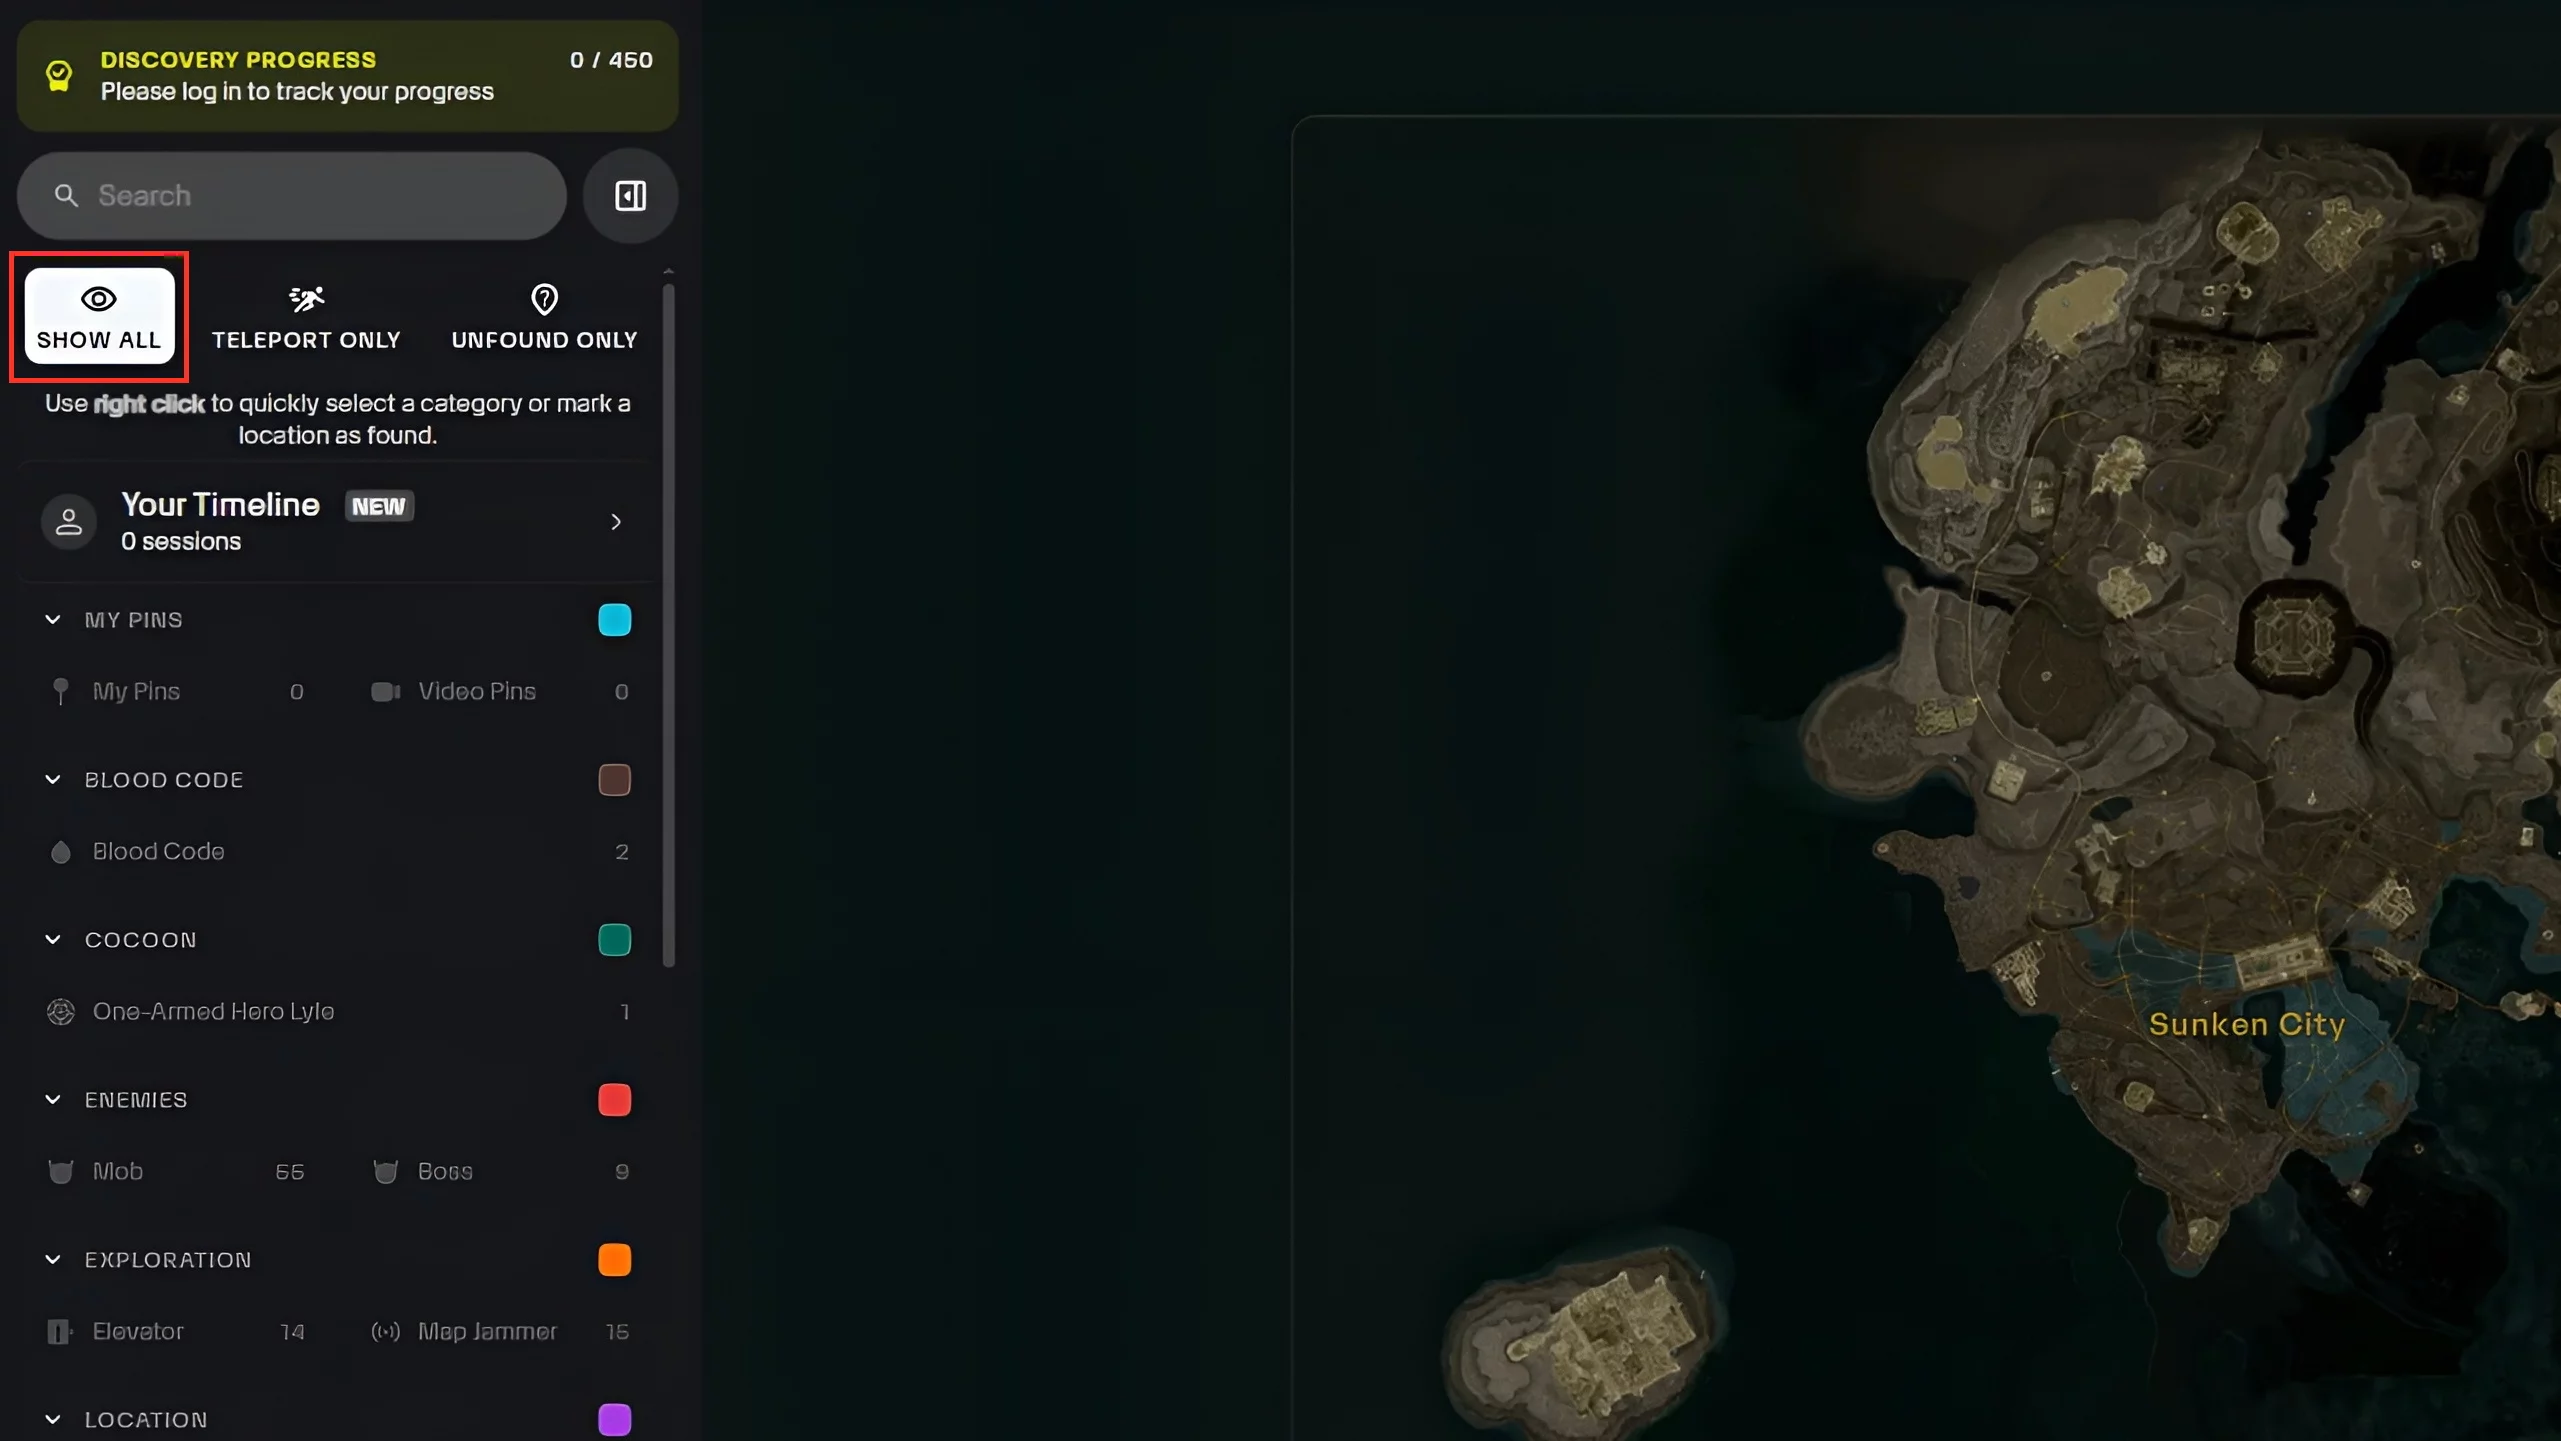Collapse the Exploration section
This screenshot has height=1441, width=2561.
[x=53, y=1260]
